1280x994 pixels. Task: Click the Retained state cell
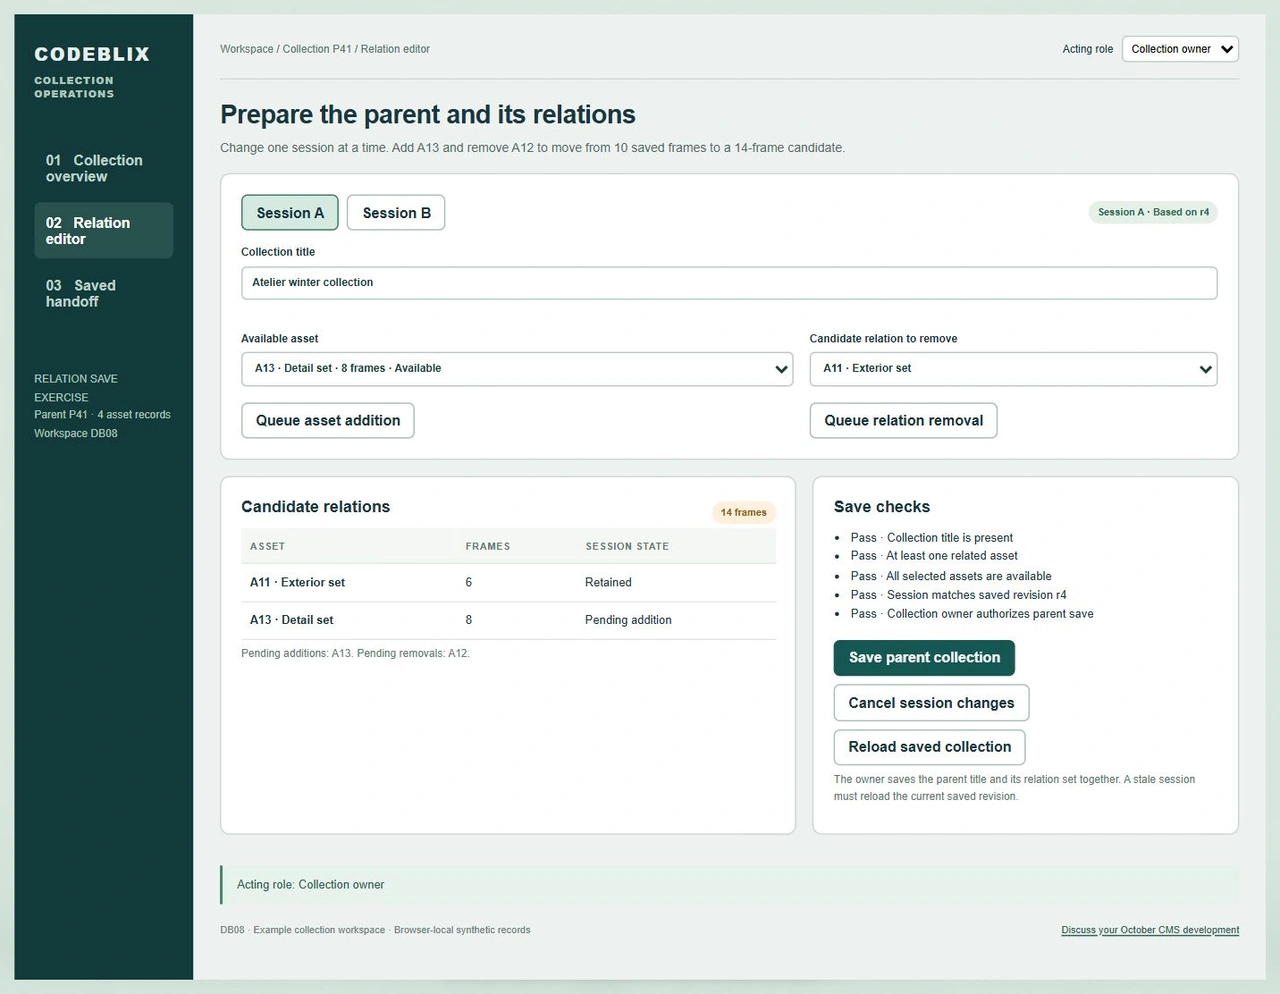[608, 583]
